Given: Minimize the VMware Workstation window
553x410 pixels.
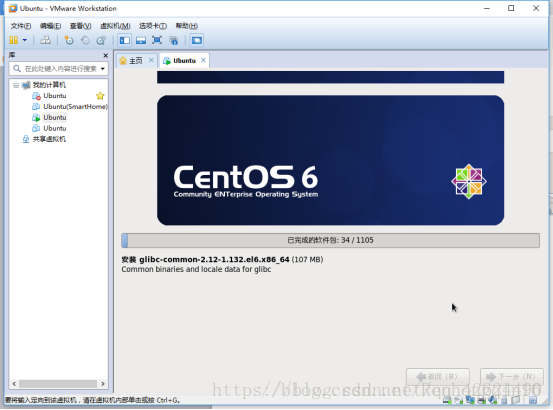Looking at the screenshot, I should click(487, 8).
